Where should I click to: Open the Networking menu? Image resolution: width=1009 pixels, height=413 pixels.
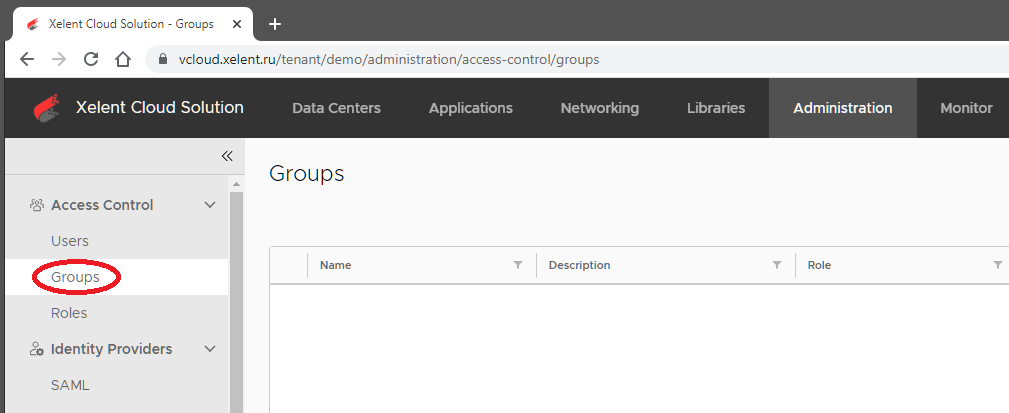600,108
